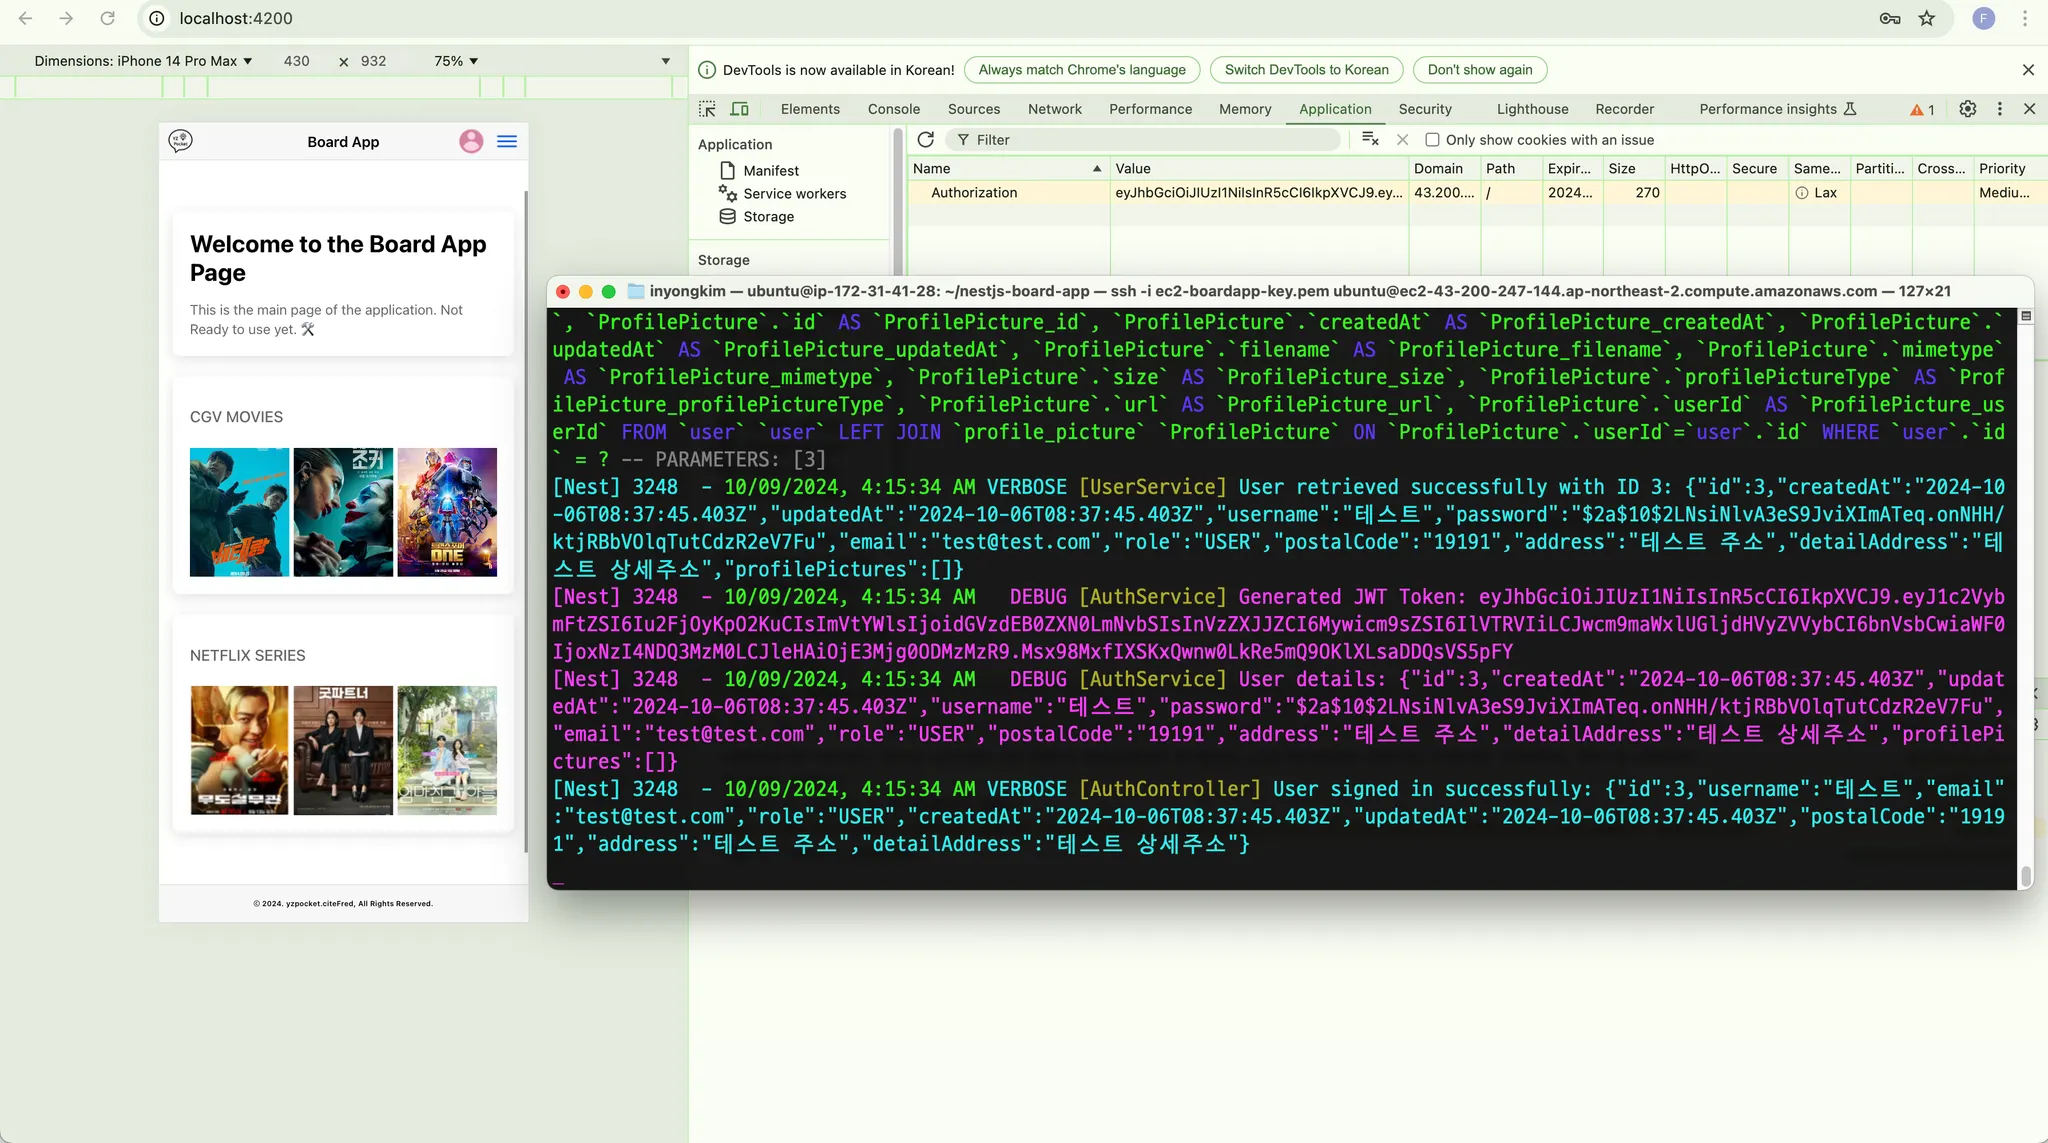This screenshot has height=1143, width=2048.
Task: Click the inspect element picker icon
Action: (707, 109)
